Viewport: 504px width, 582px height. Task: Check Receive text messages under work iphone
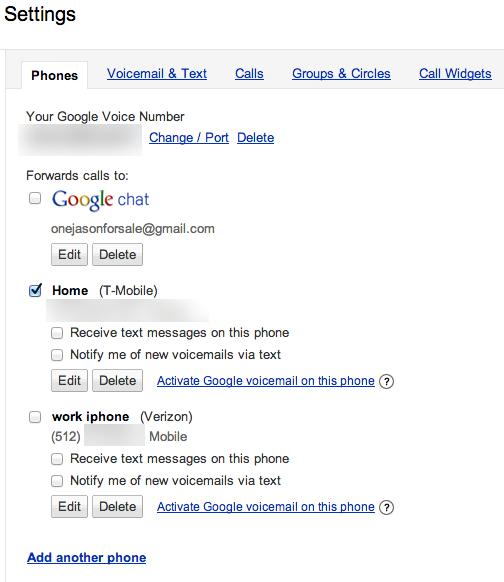point(57,459)
